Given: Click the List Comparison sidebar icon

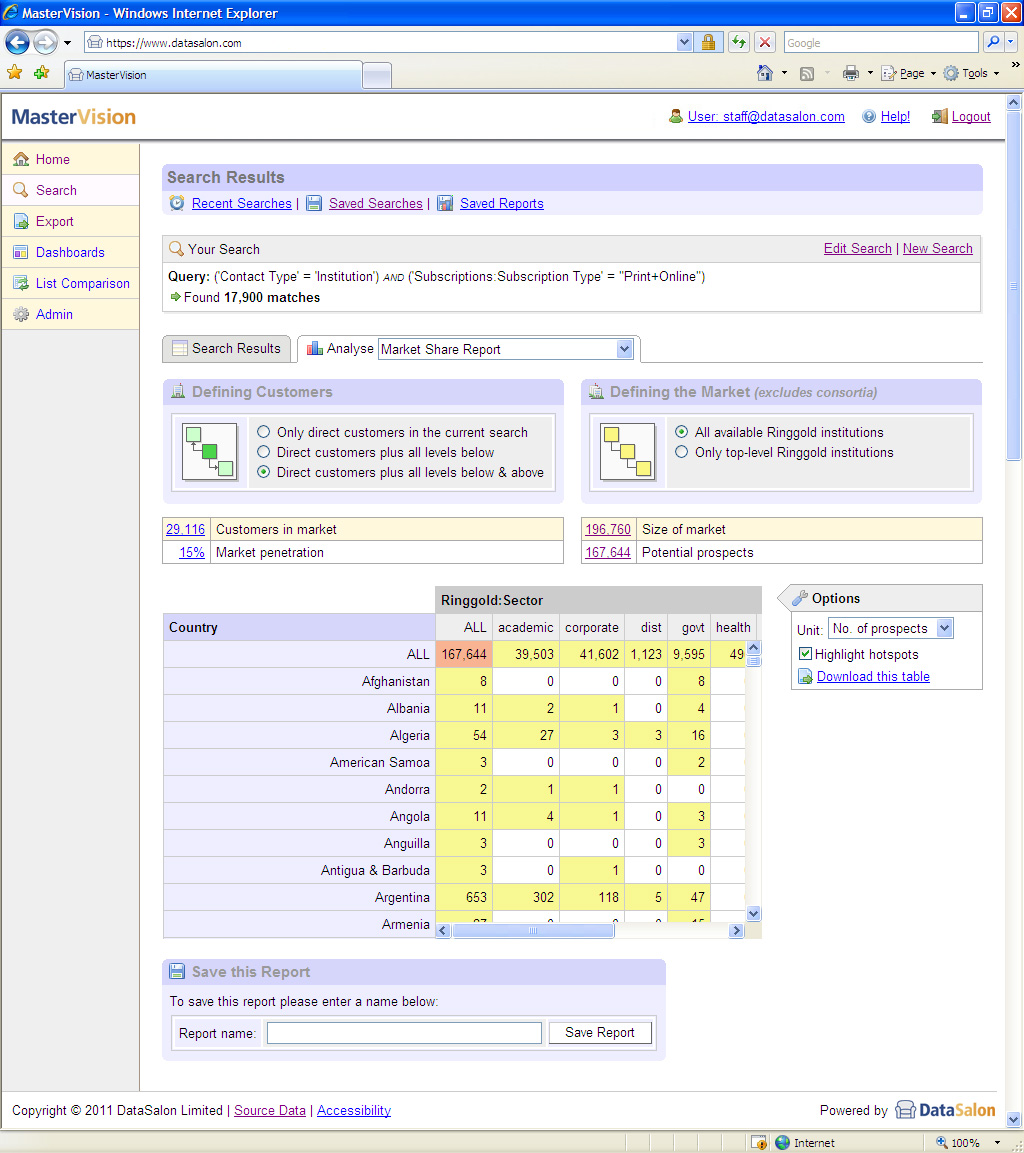Looking at the screenshot, I should pyautogui.click(x=20, y=283).
